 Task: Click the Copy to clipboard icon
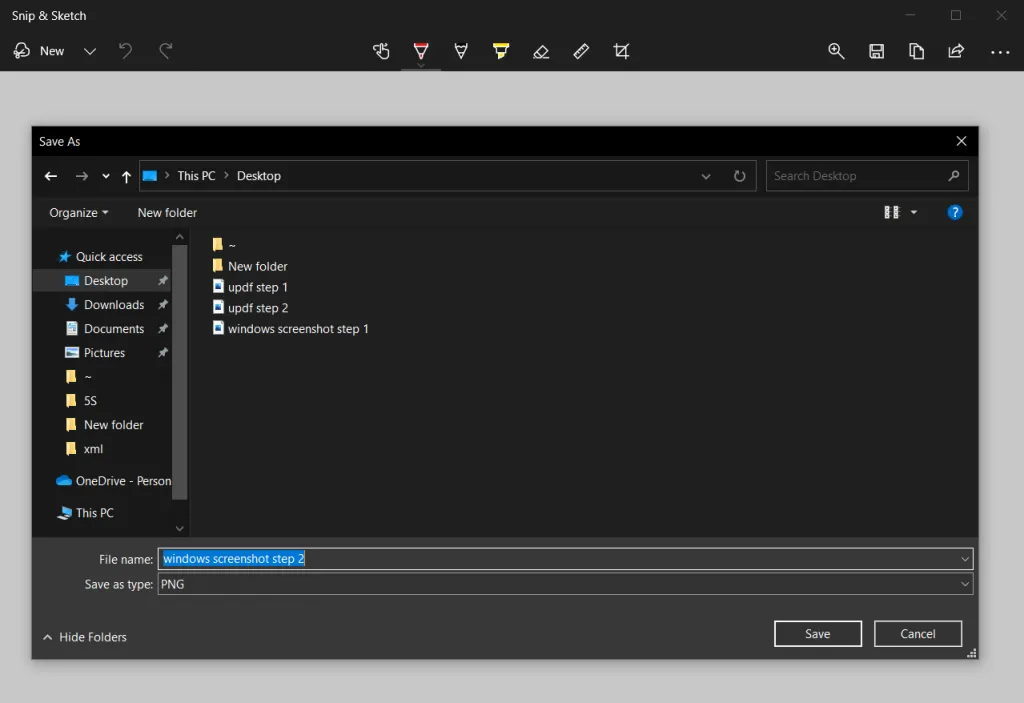(916, 51)
